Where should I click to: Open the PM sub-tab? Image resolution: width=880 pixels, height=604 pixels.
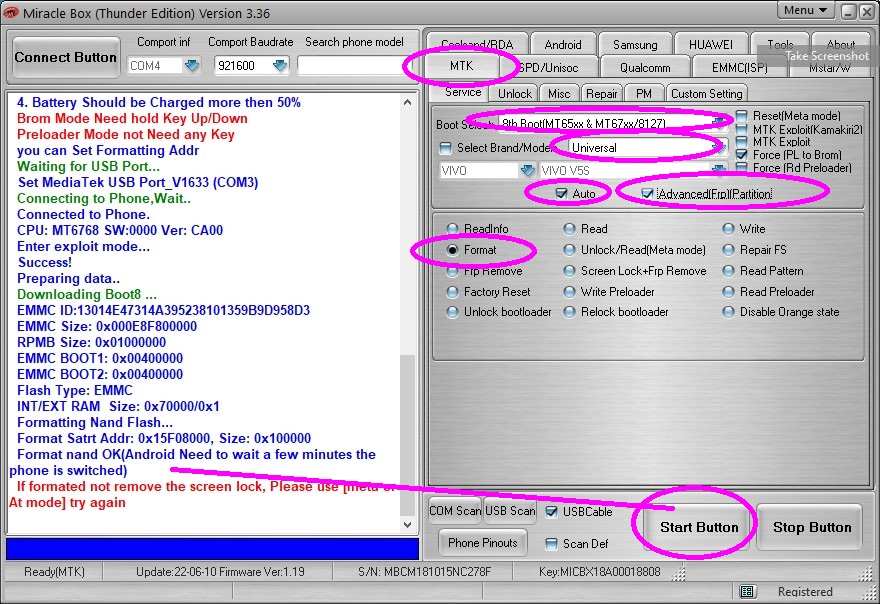click(x=644, y=94)
